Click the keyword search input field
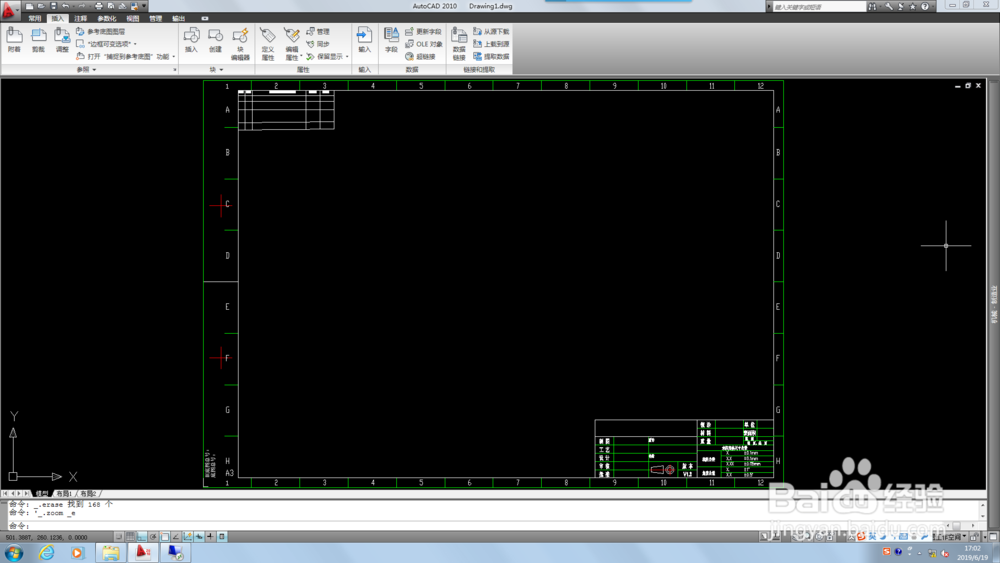Screen dimensions: 1000x563 click(820, 6)
